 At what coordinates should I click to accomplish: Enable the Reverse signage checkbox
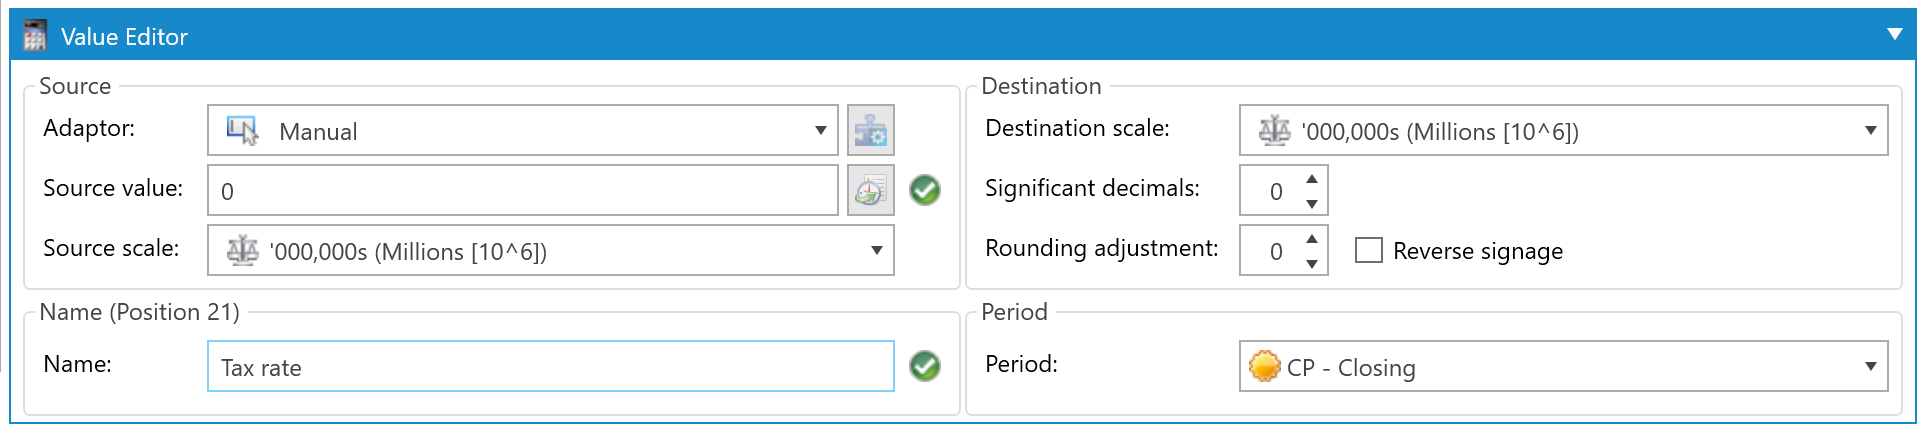pyautogui.click(x=1369, y=250)
